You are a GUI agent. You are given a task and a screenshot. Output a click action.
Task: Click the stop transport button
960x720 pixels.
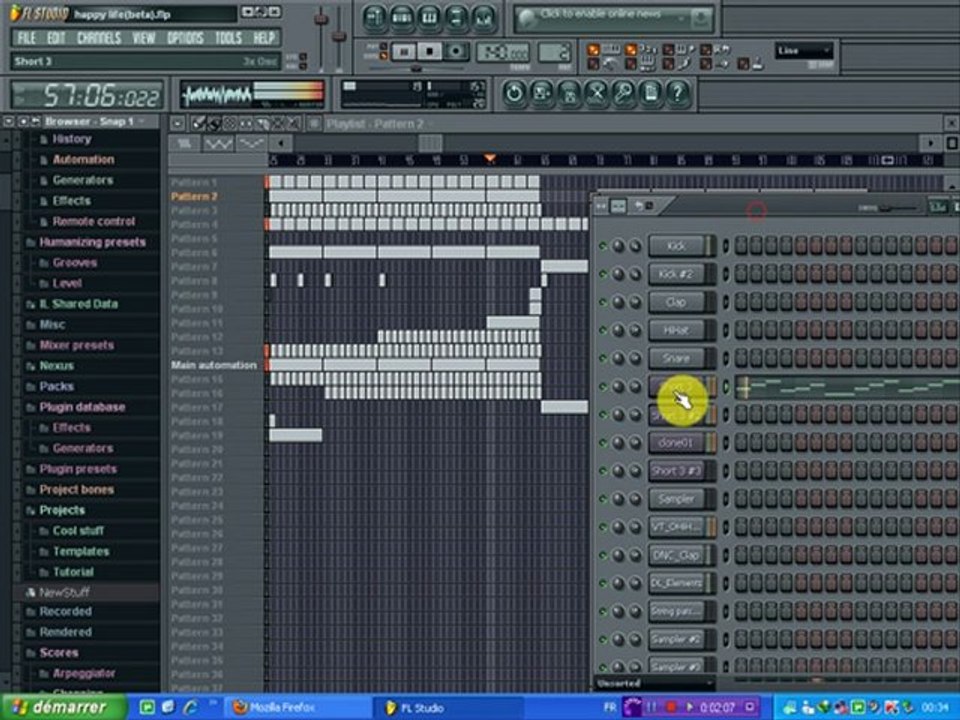point(430,52)
